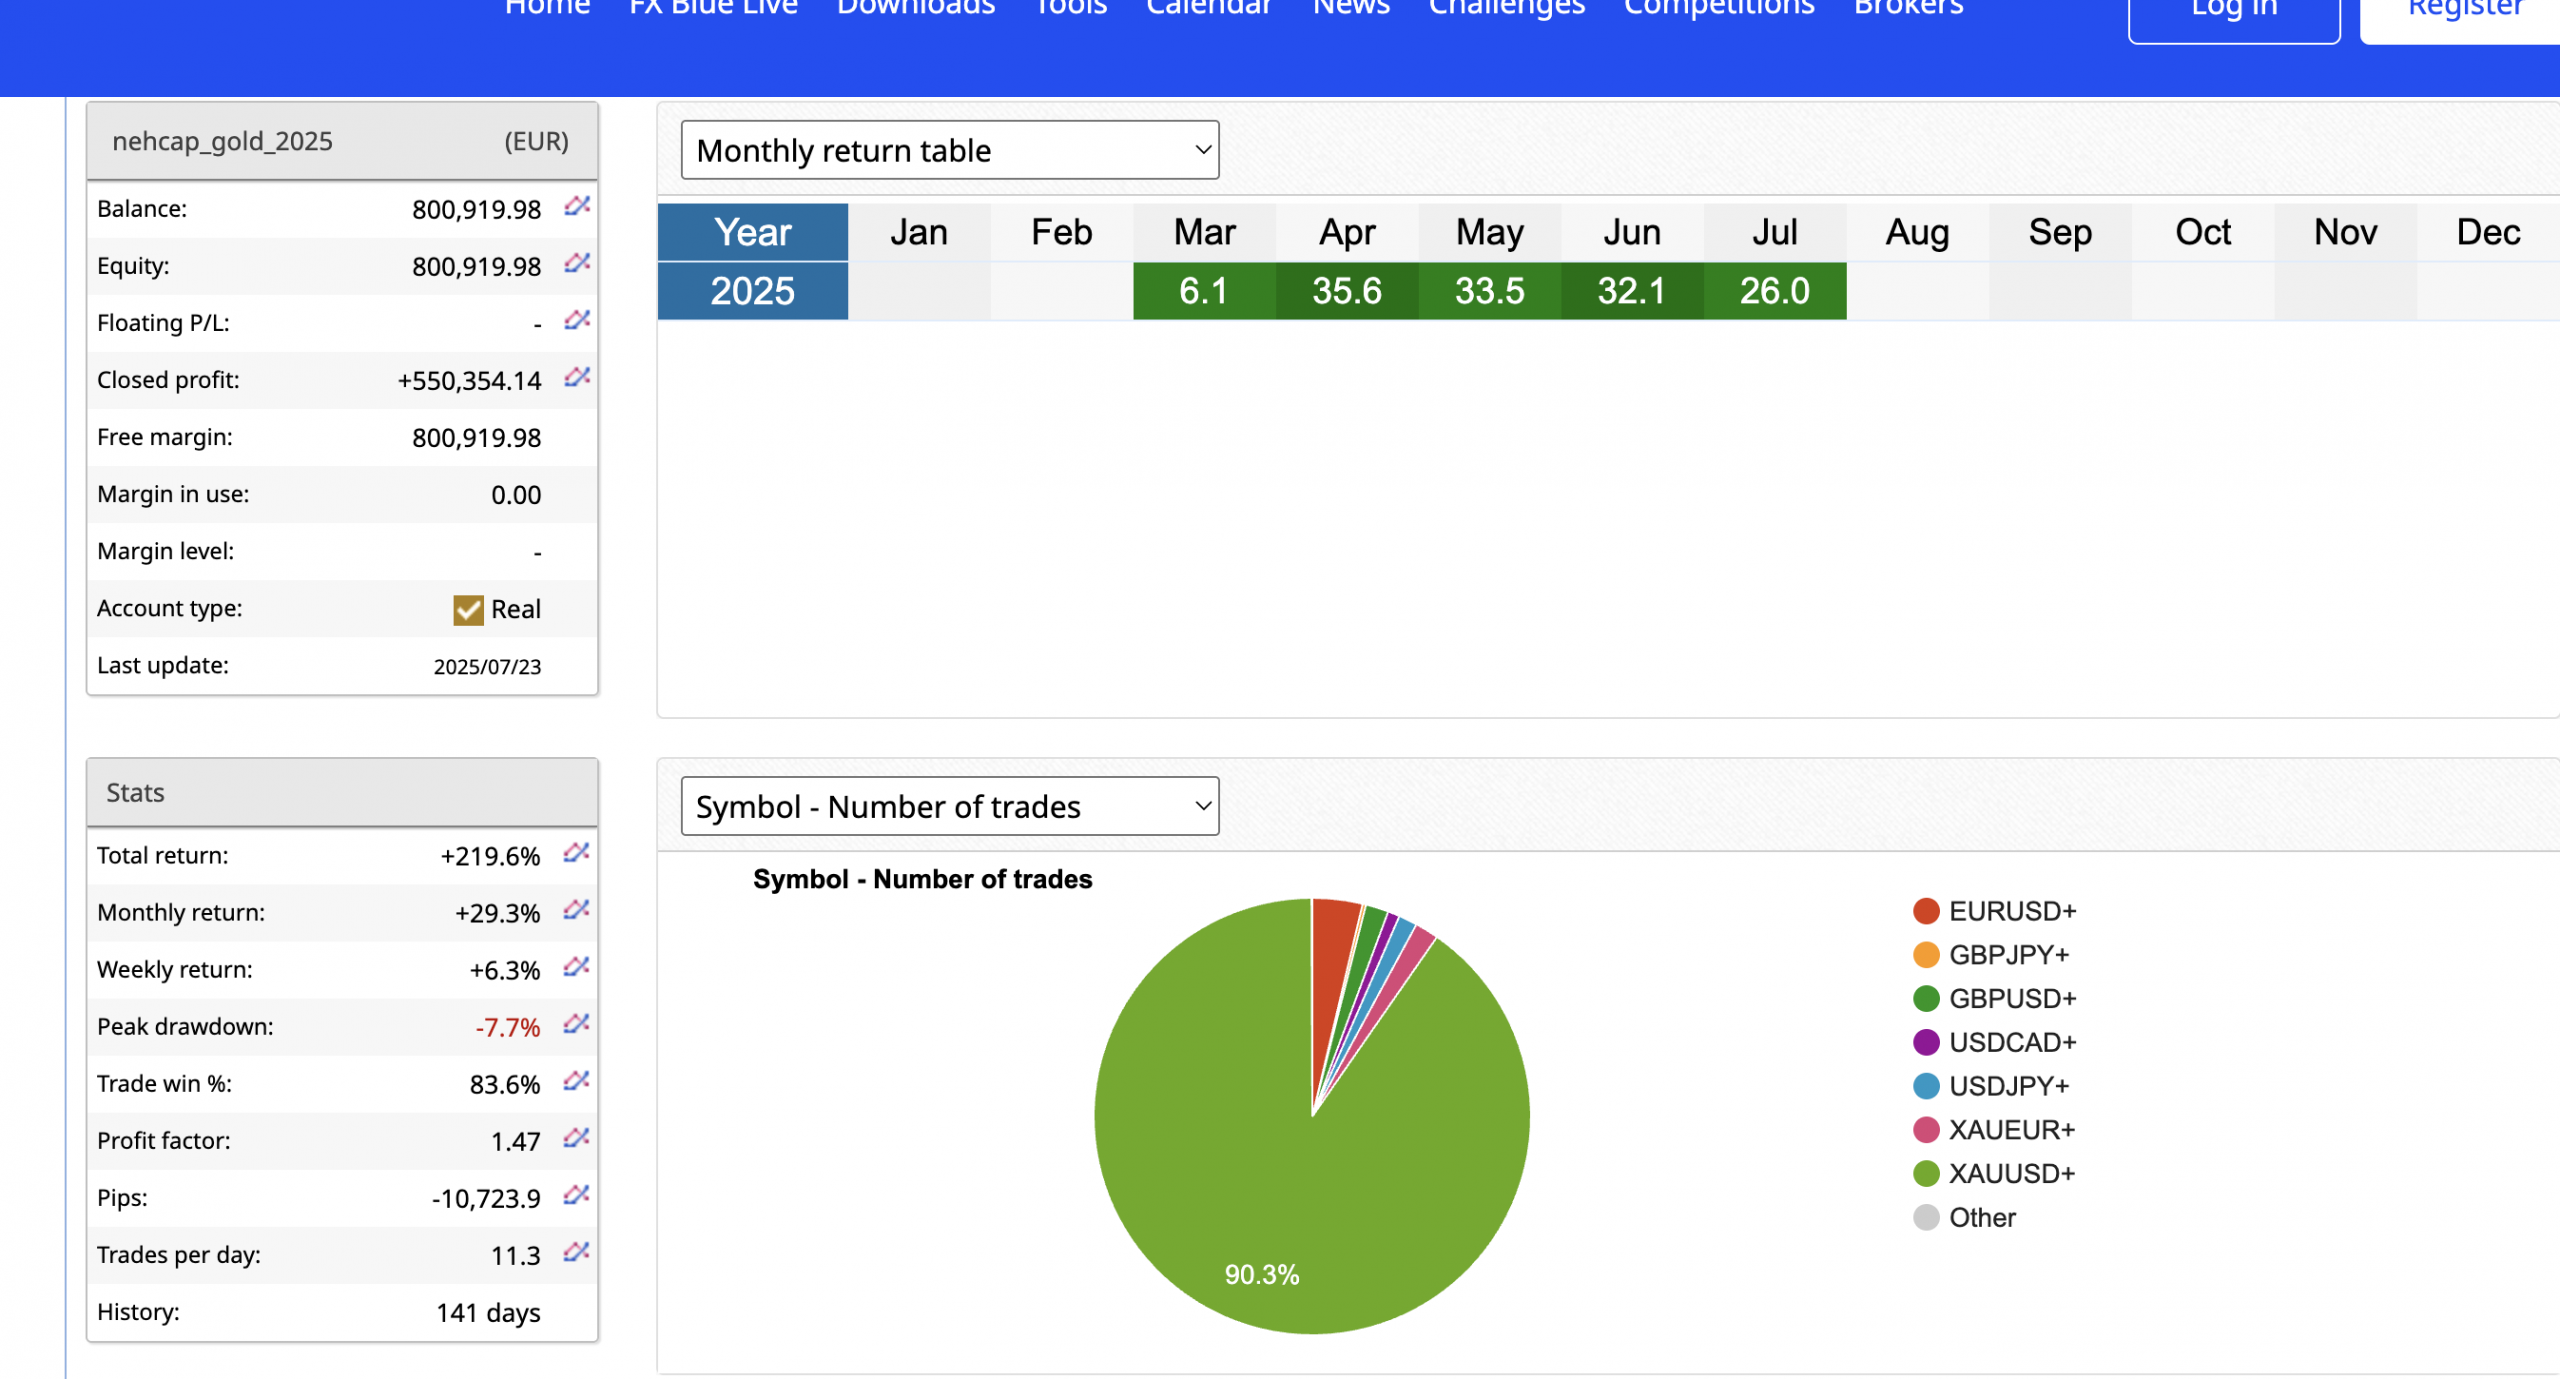The width and height of the screenshot is (2560, 1379).
Task: Click the chart icon beside Profit factor
Action: pyautogui.click(x=576, y=1138)
